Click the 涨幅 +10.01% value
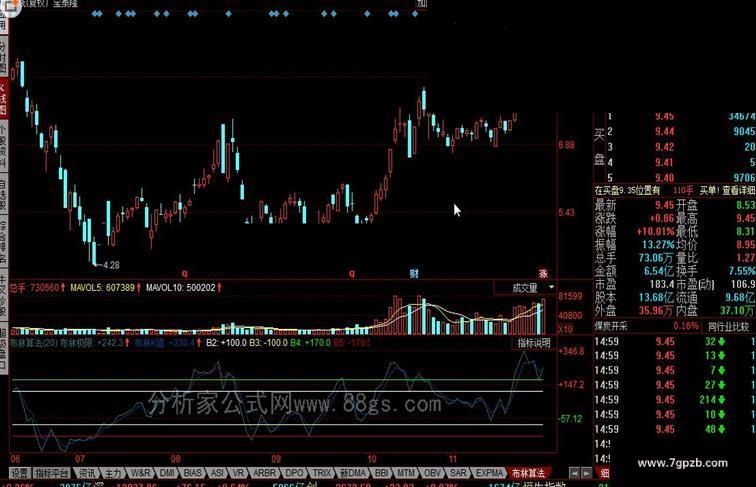 (x=655, y=231)
